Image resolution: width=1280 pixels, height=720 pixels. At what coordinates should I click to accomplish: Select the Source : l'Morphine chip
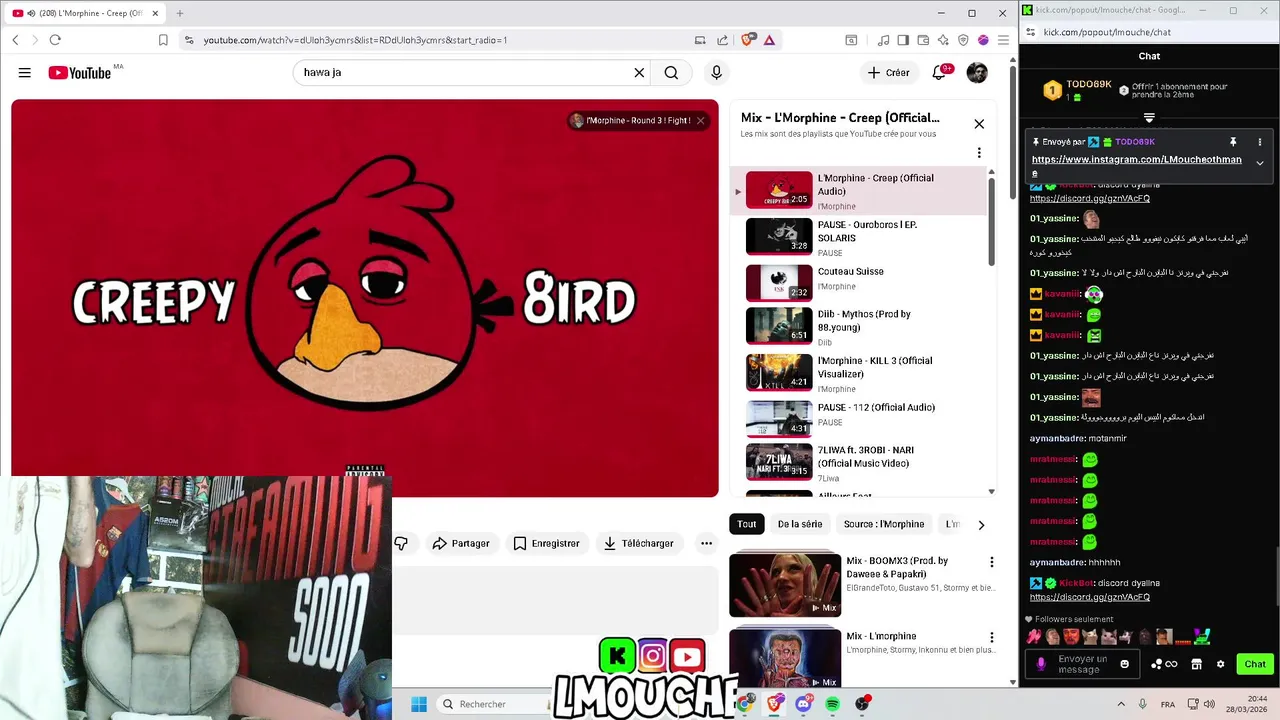tap(884, 524)
